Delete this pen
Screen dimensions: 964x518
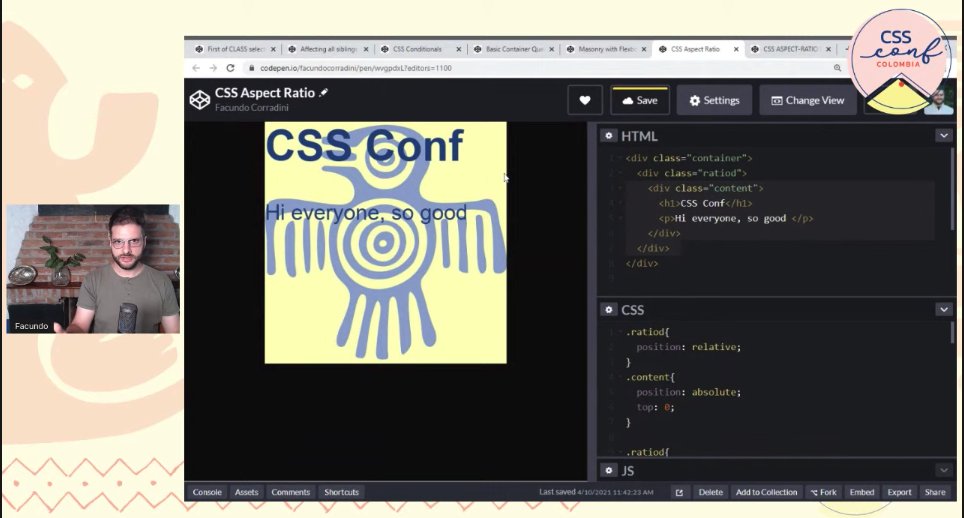(x=711, y=492)
